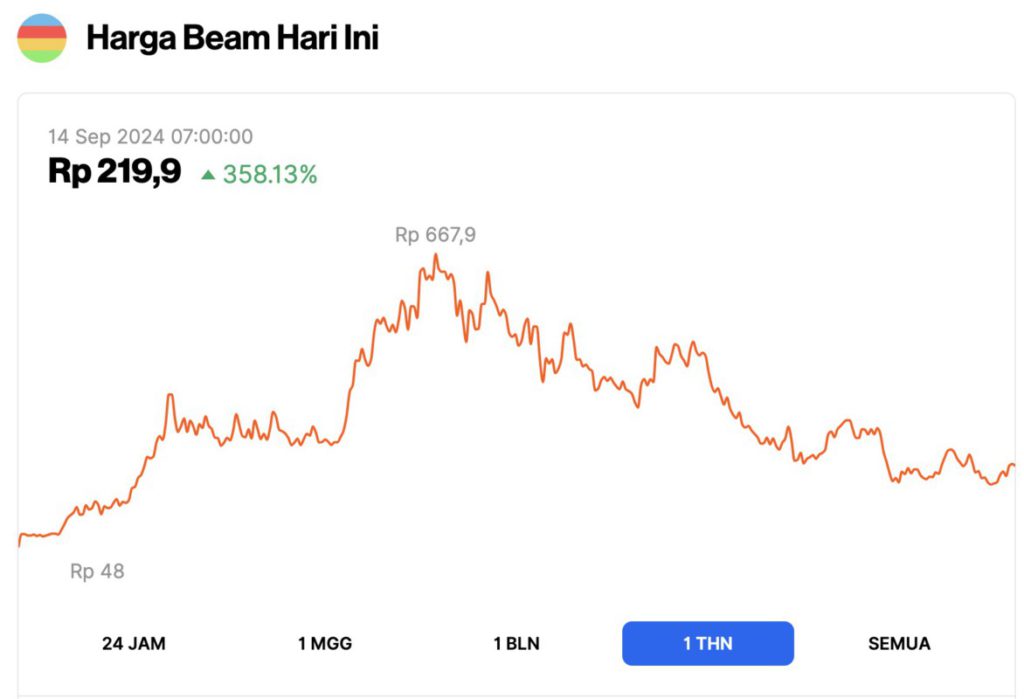
Task: Select the 24 JAM time range tab
Action: coord(134,643)
